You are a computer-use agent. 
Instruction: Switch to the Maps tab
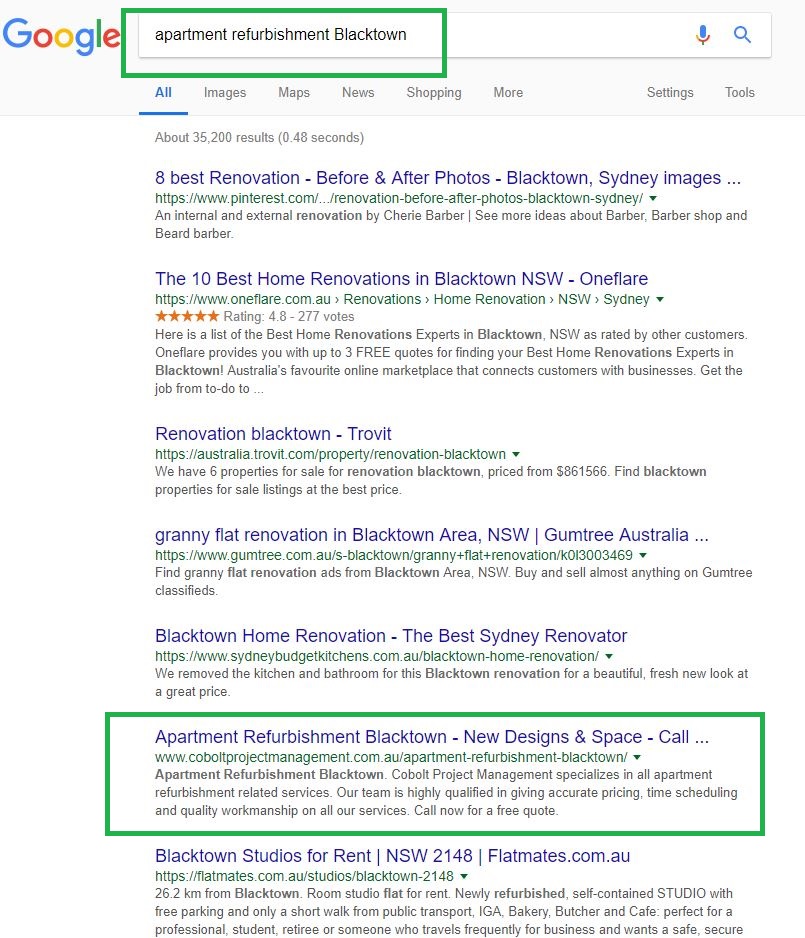coord(294,93)
